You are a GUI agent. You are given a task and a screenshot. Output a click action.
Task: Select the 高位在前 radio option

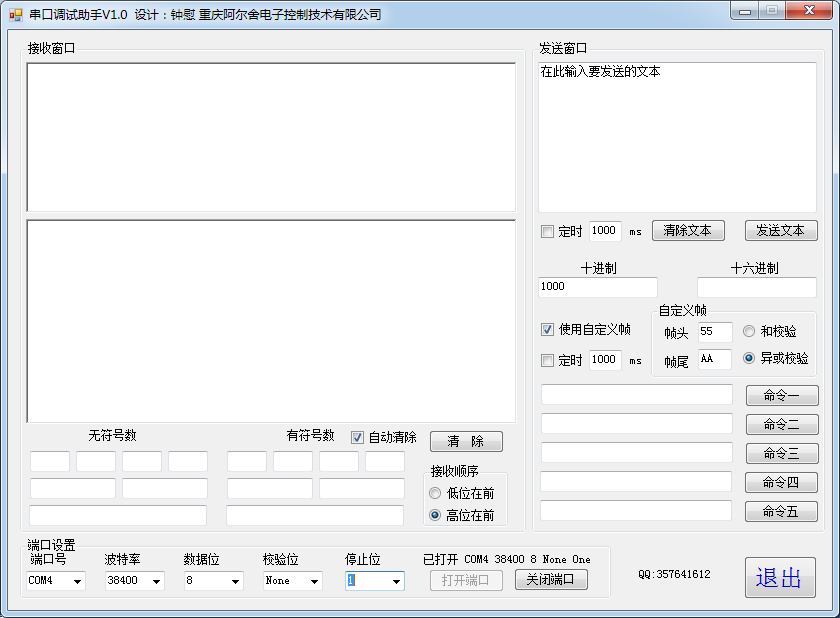click(x=435, y=515)
